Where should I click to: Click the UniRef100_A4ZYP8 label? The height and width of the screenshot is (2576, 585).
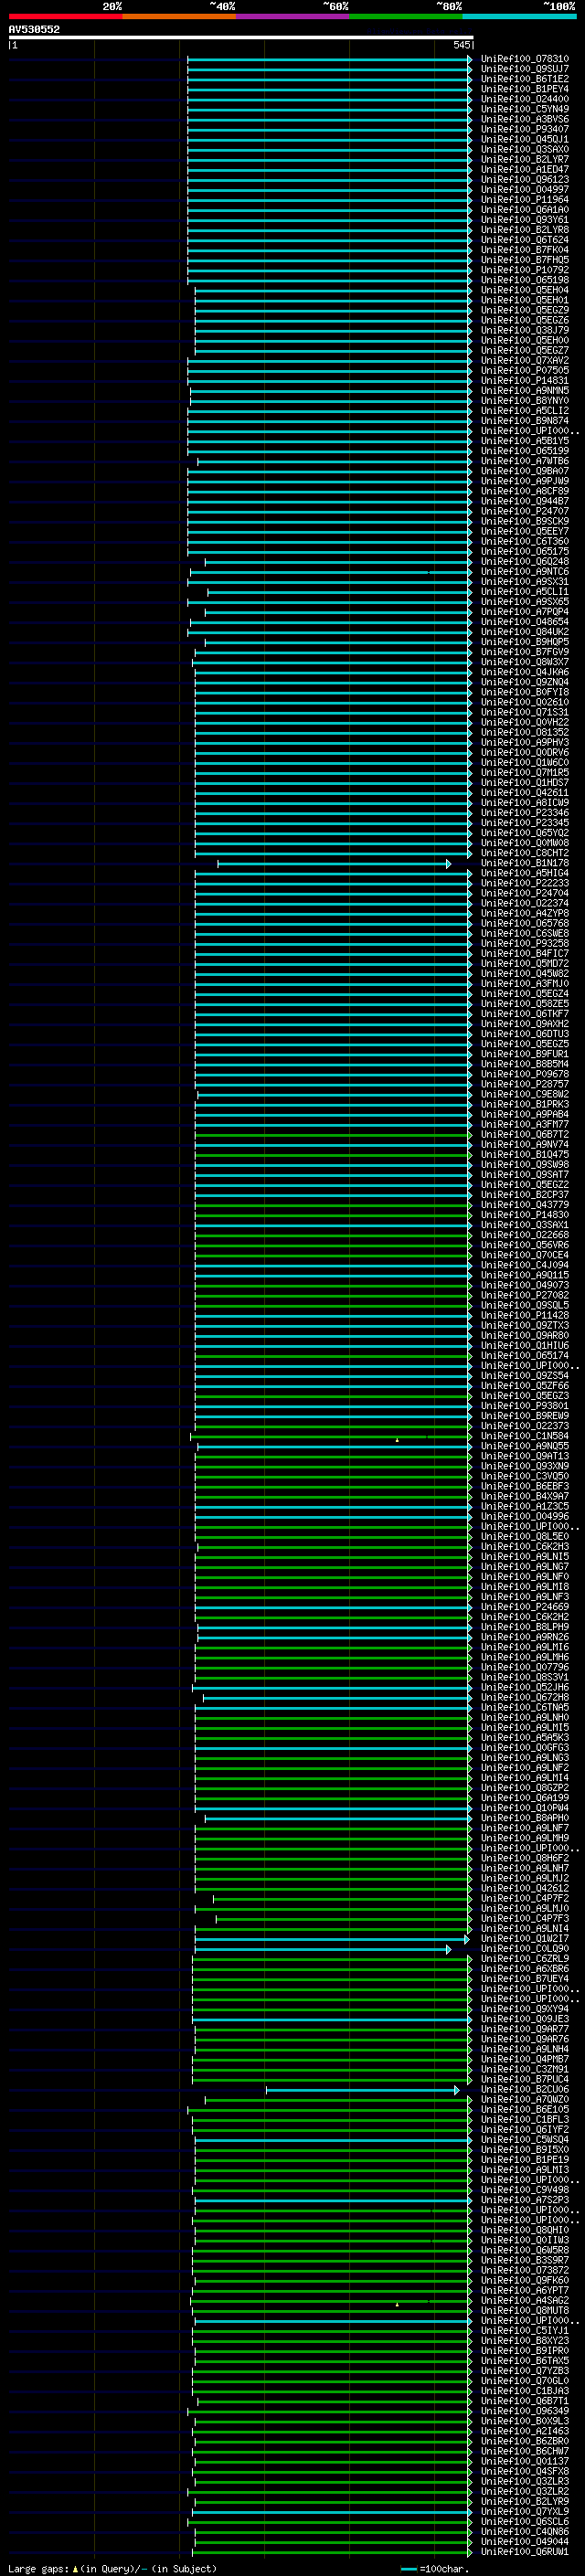(x=525, y=913)
